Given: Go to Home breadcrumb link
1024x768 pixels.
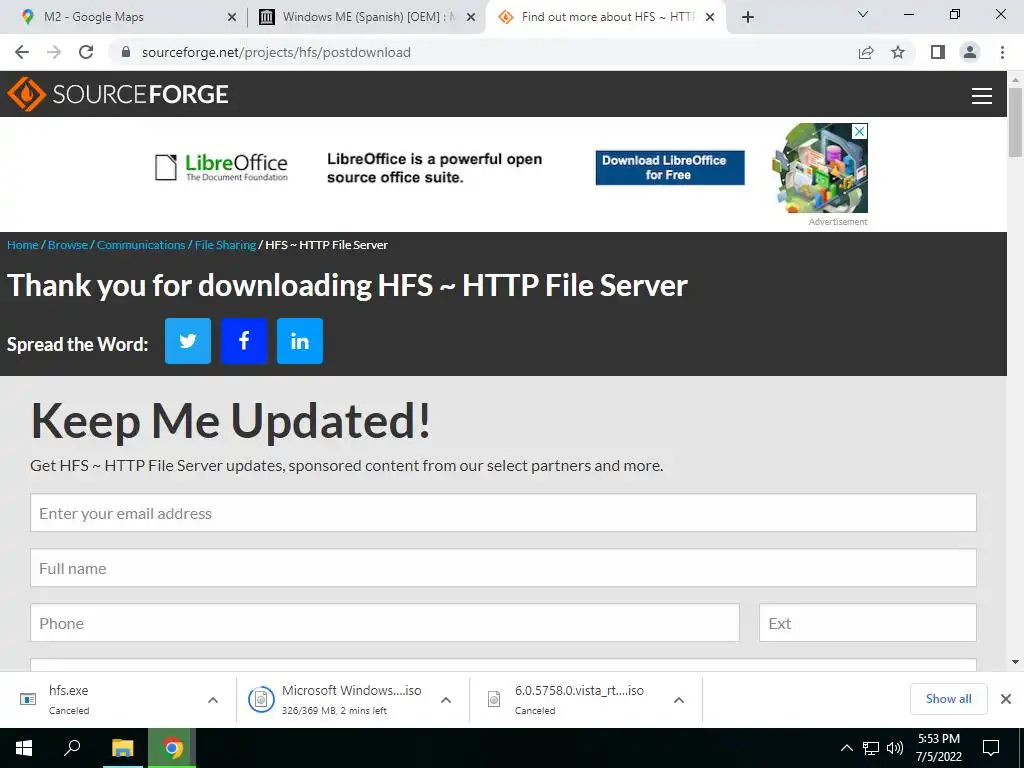Looking at the screenshot, I should [23, 245].
